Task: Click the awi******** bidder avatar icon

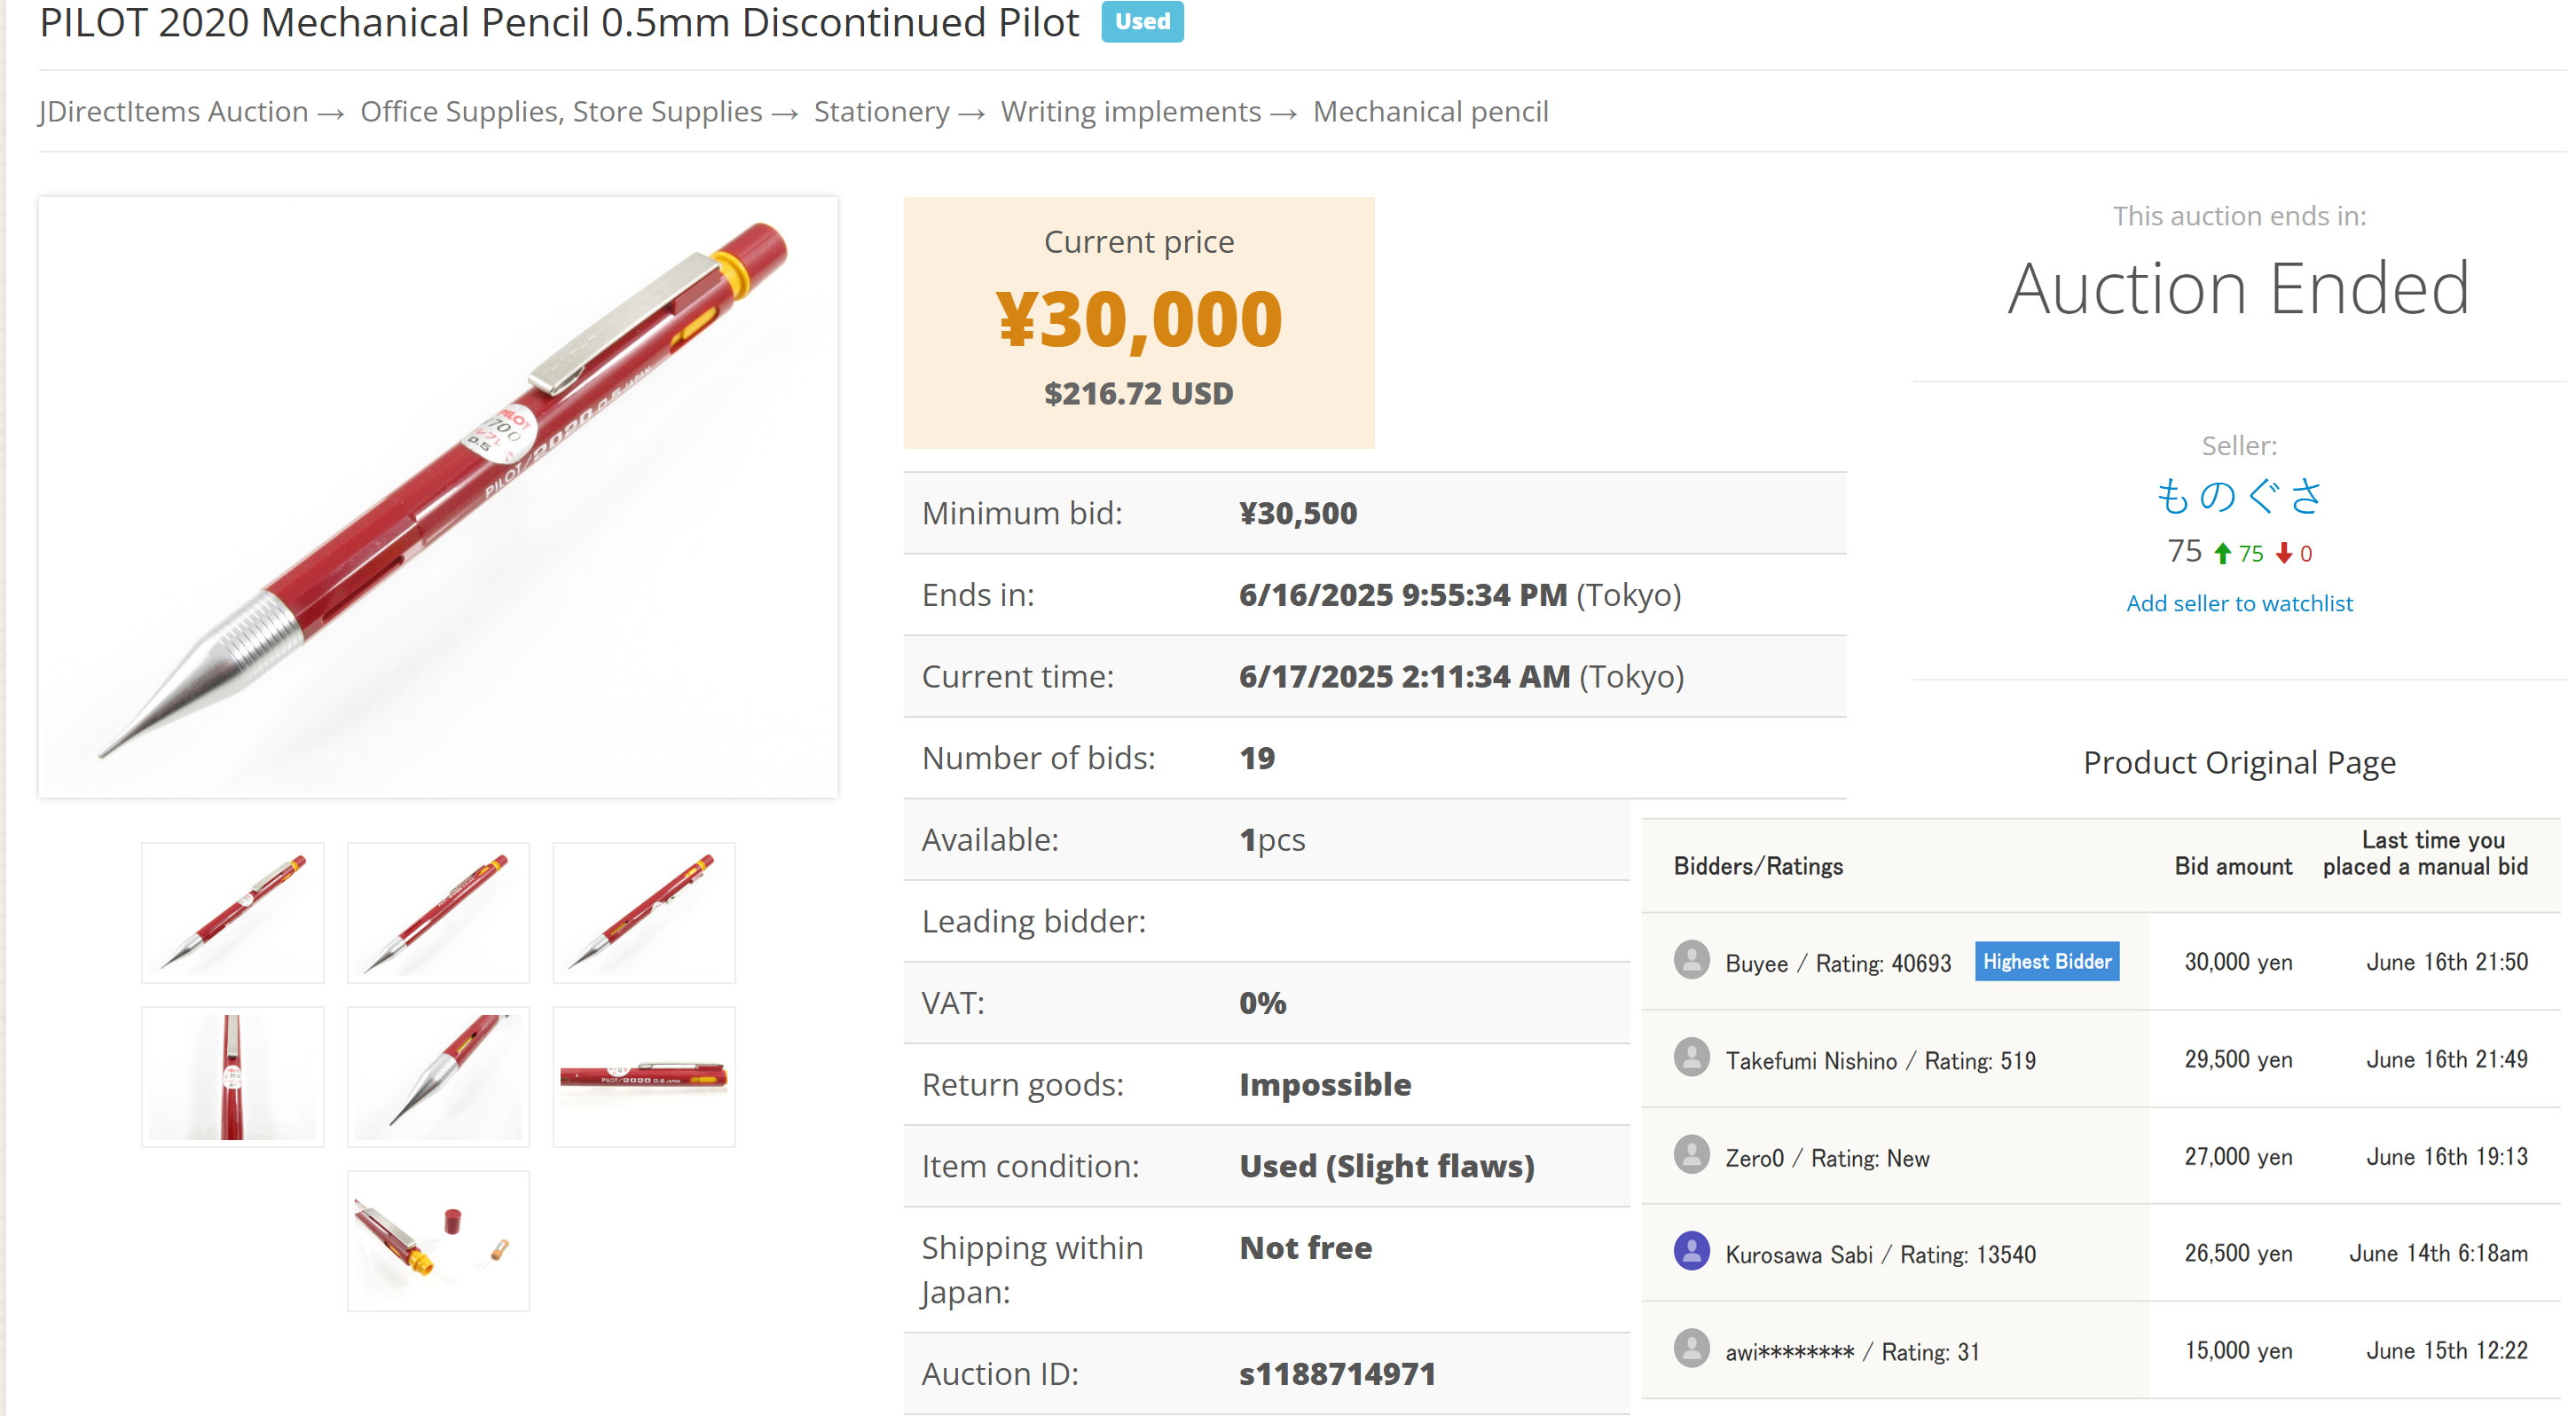Action: [x=1691, y=1348]
